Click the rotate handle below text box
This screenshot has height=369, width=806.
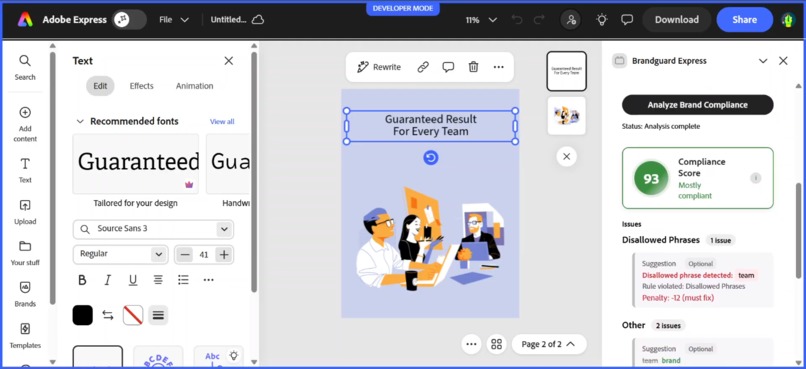(x=431, y=158)
